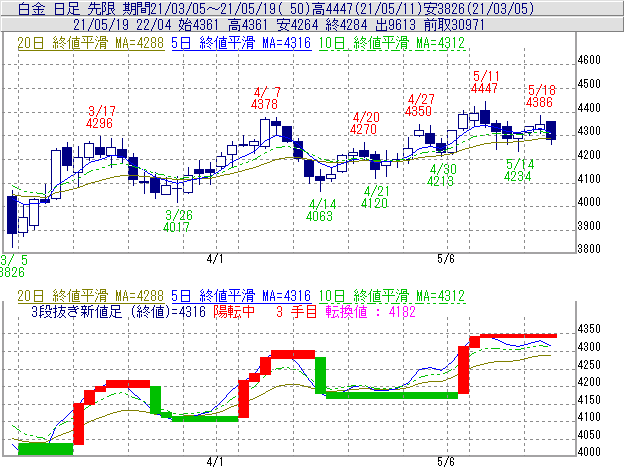
Task: Click the 4350 label on lower price axis
Action: click(x=589, y=329)
